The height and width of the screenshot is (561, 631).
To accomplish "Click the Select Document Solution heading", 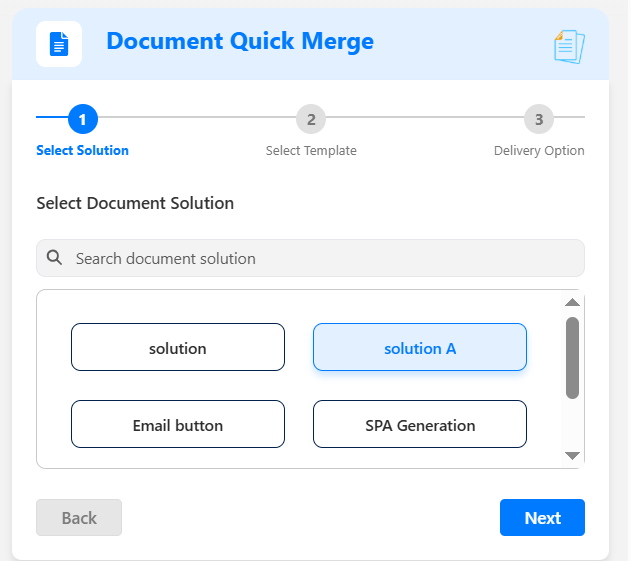I will [x=135, y=203].
